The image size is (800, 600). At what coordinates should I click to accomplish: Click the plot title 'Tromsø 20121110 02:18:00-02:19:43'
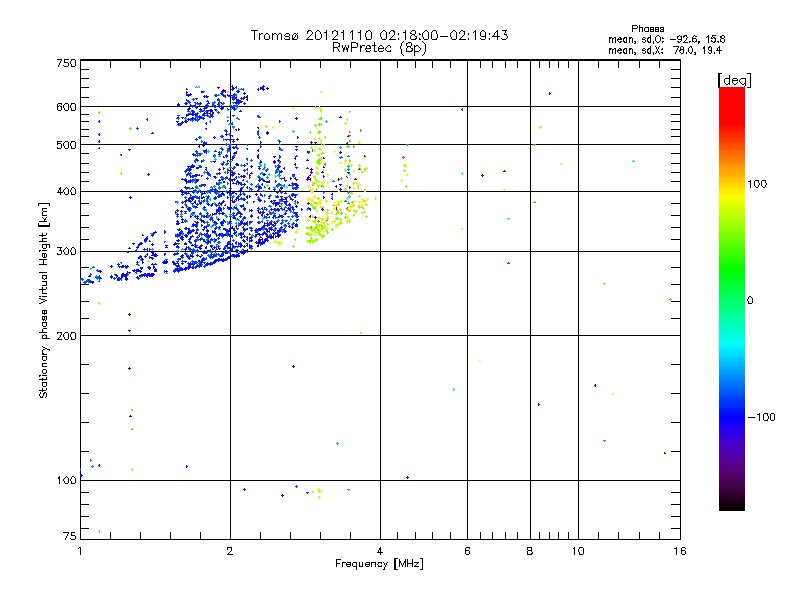(379, 35)
